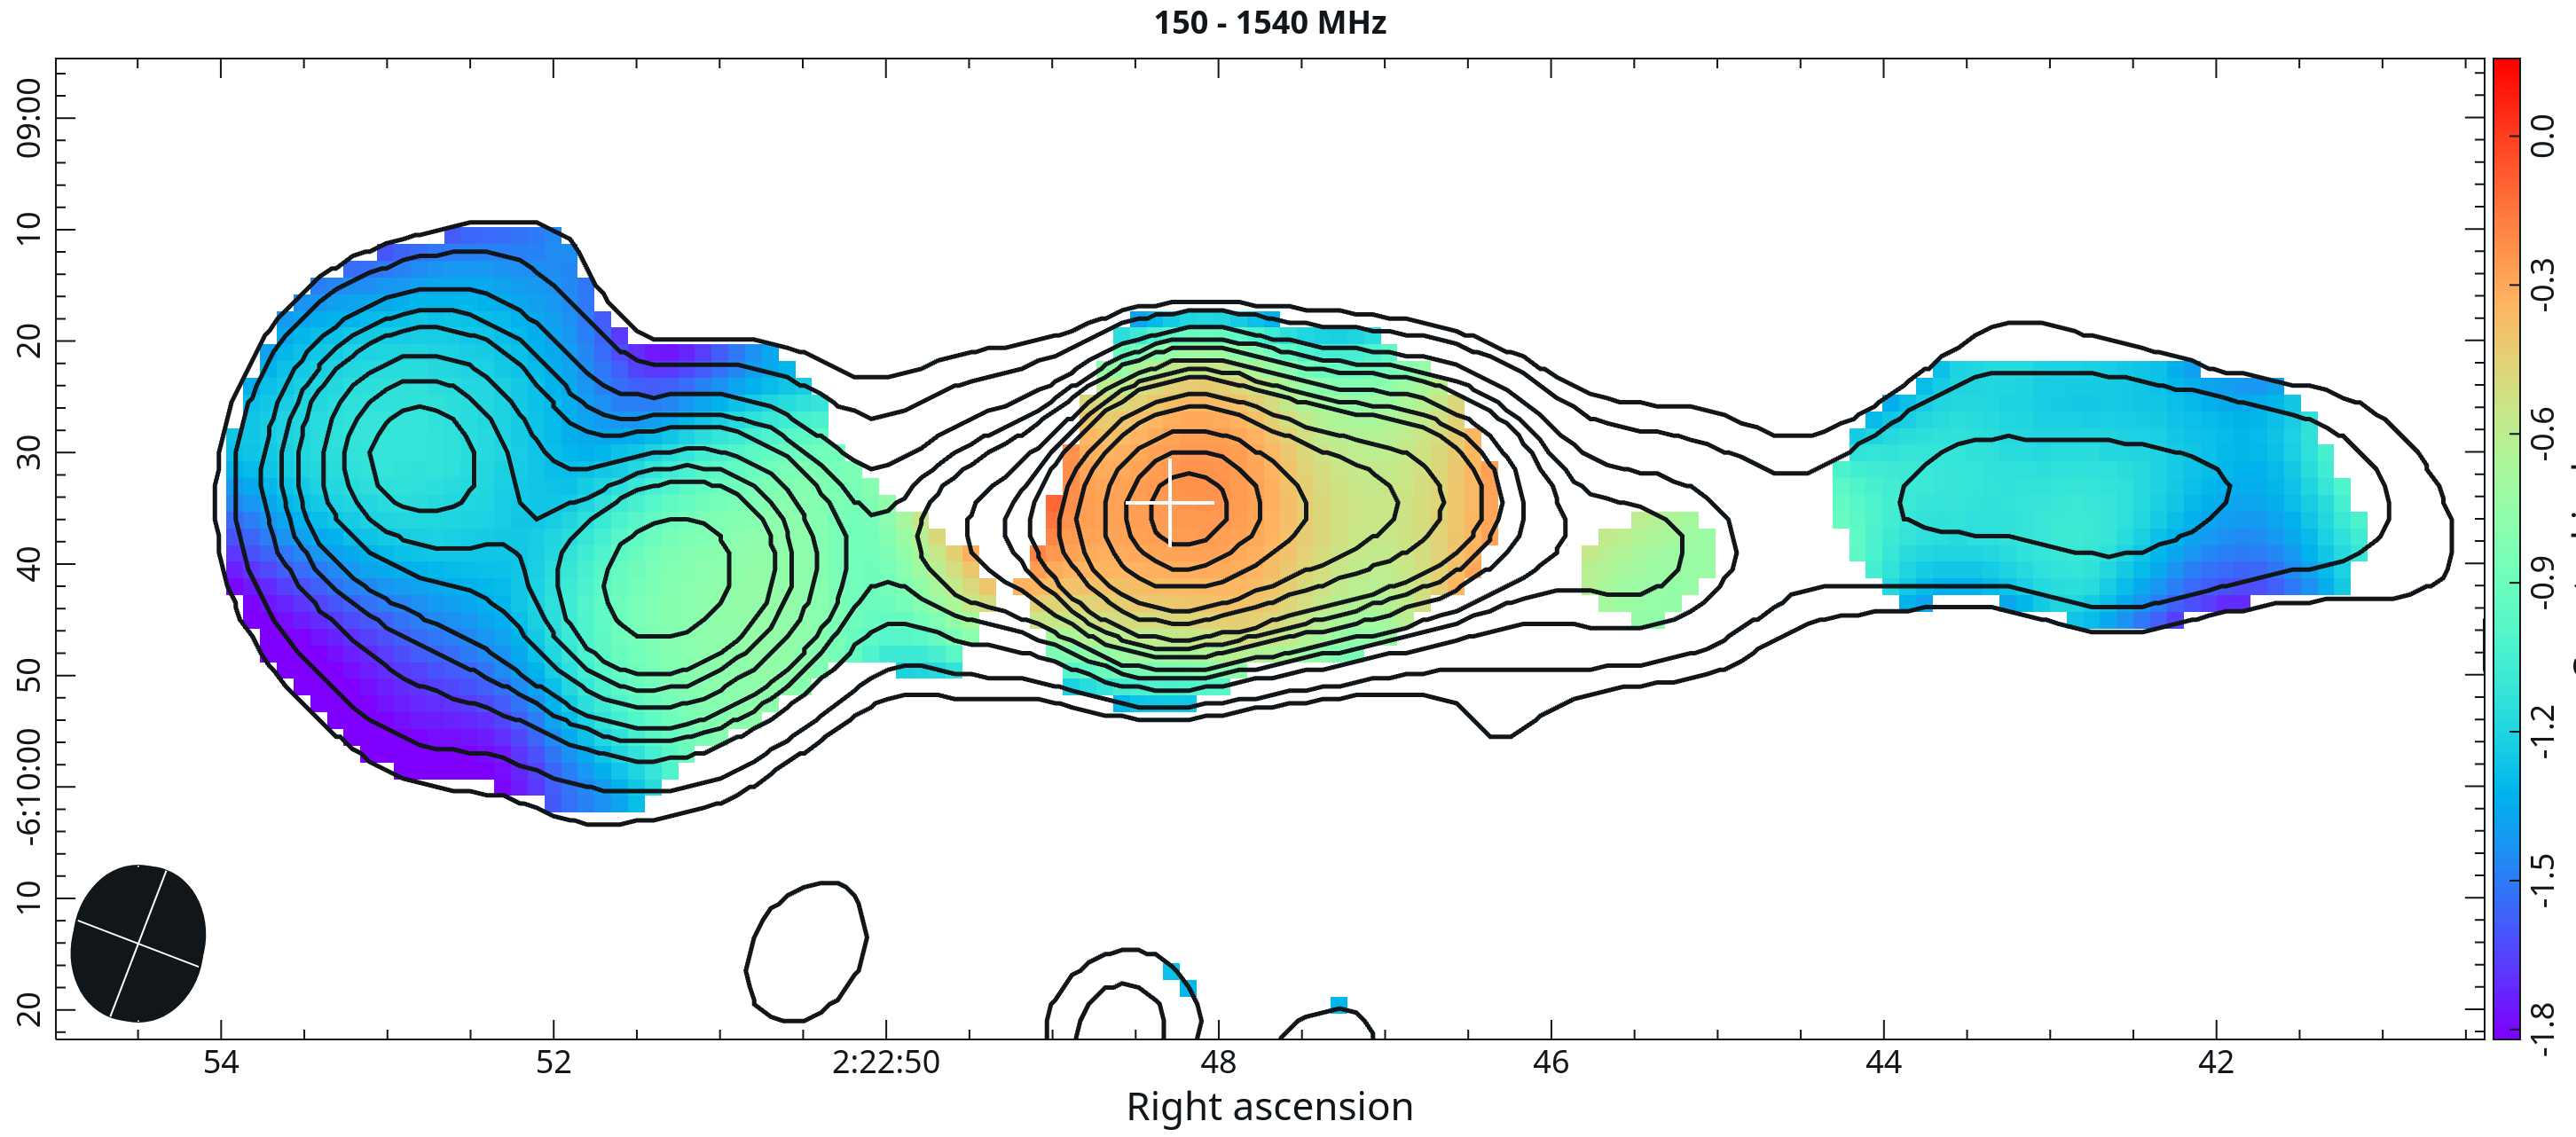Click the 54 right ascension tick label

pos(221,1062)
